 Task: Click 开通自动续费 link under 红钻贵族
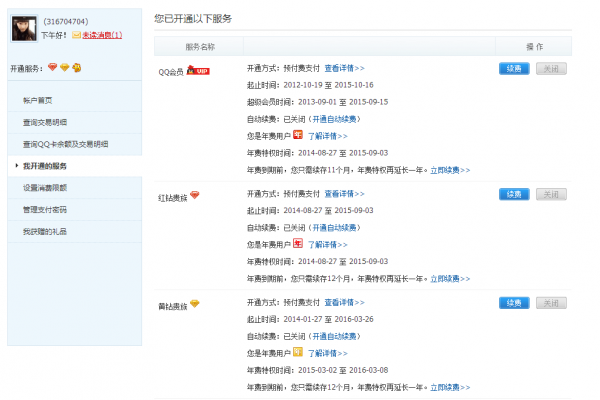[334, 228]
